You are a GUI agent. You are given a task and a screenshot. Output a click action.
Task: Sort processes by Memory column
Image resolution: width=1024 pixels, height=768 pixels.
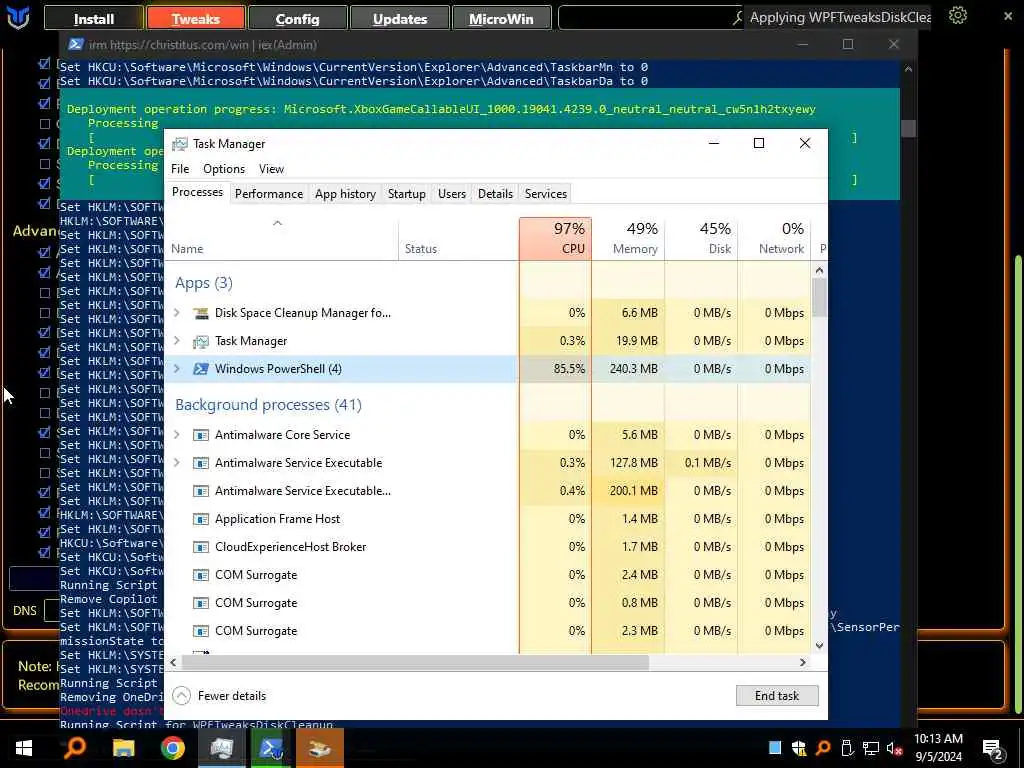coord(628,239)
